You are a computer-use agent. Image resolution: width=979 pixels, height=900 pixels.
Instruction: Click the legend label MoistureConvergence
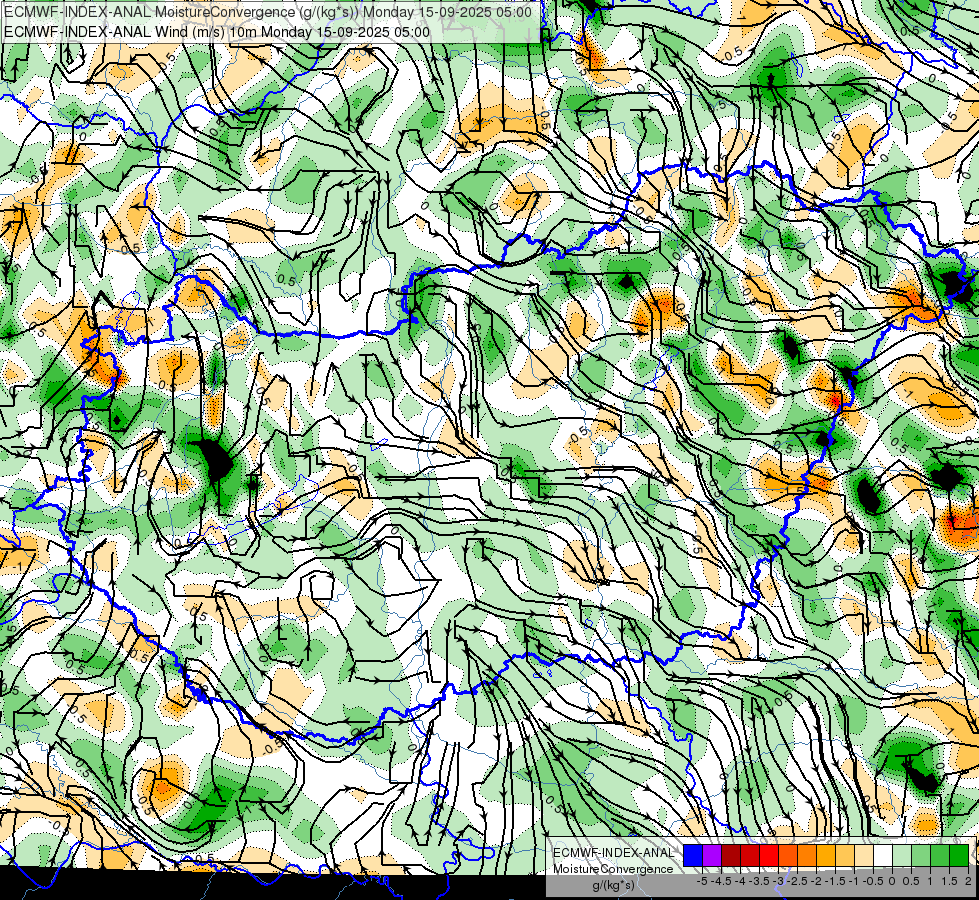pos(613,869)
